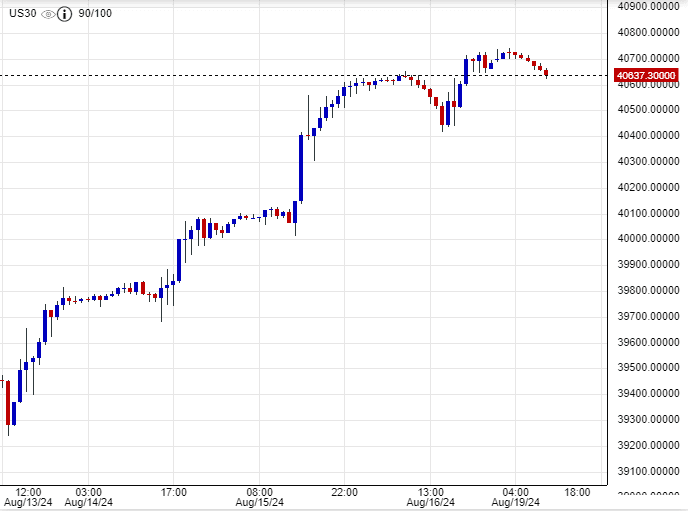This screenshot has height=511, width=688.
Task: Open the US30 instrument info icon
Action: tap(64, 14)
